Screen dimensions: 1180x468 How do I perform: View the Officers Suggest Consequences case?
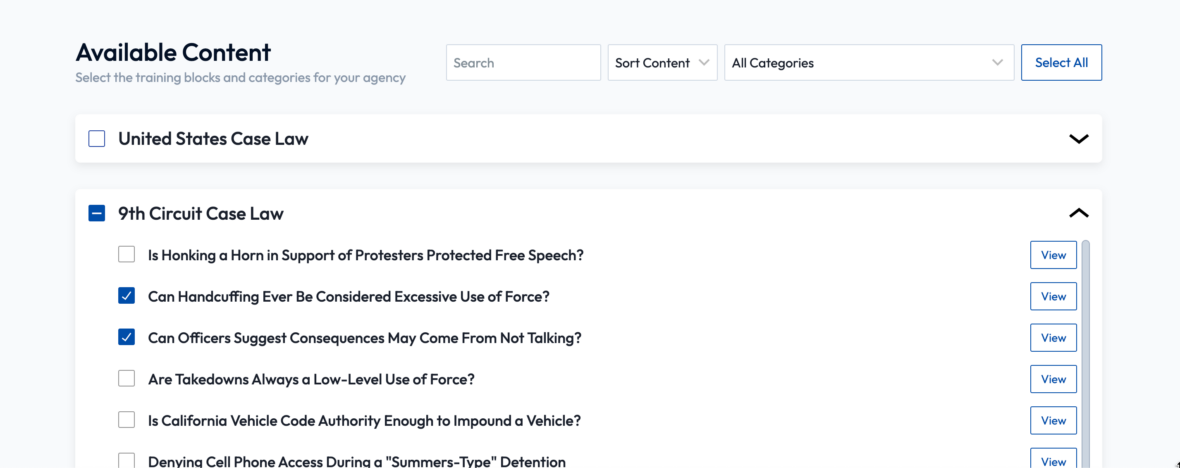1053,338
